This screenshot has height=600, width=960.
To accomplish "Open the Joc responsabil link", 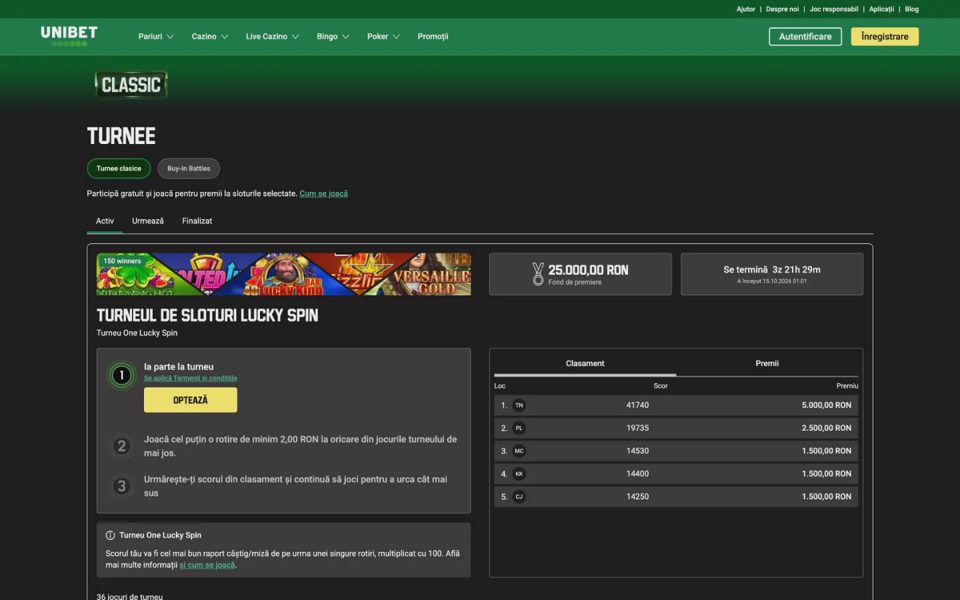I will [834, 9].
